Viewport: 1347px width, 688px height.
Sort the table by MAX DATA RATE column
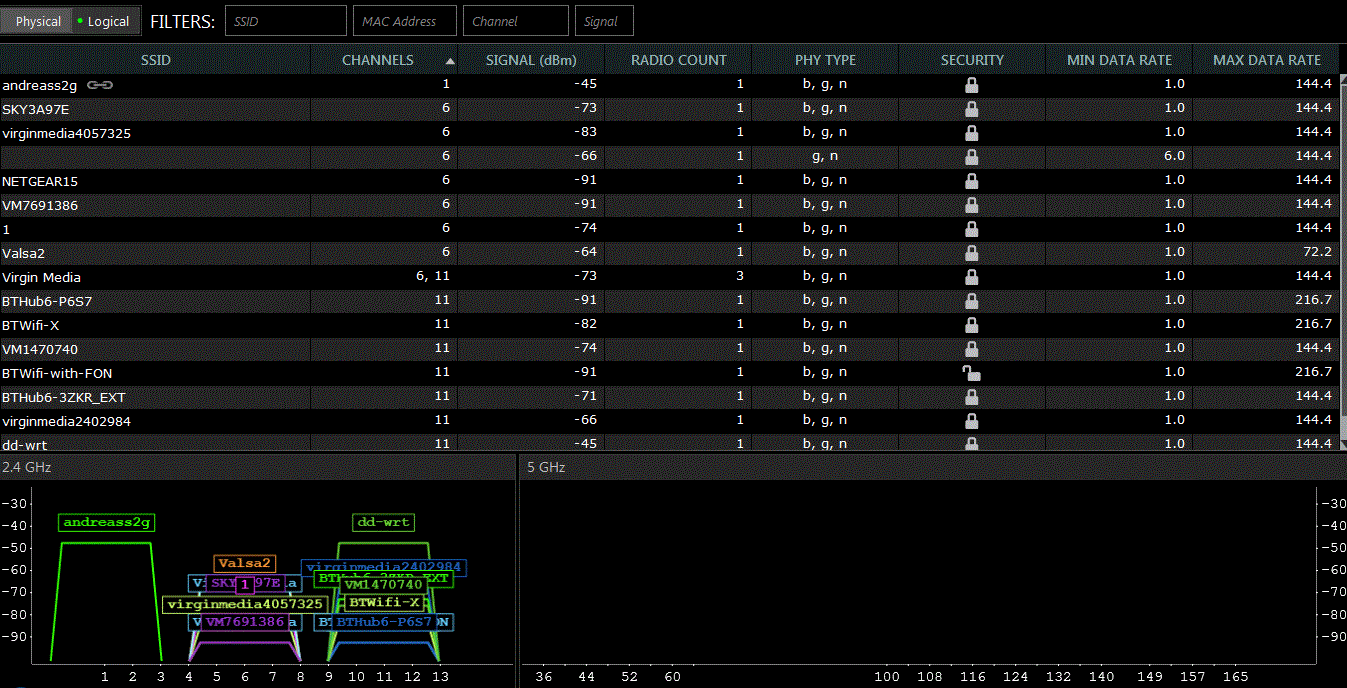[1266, 60]
